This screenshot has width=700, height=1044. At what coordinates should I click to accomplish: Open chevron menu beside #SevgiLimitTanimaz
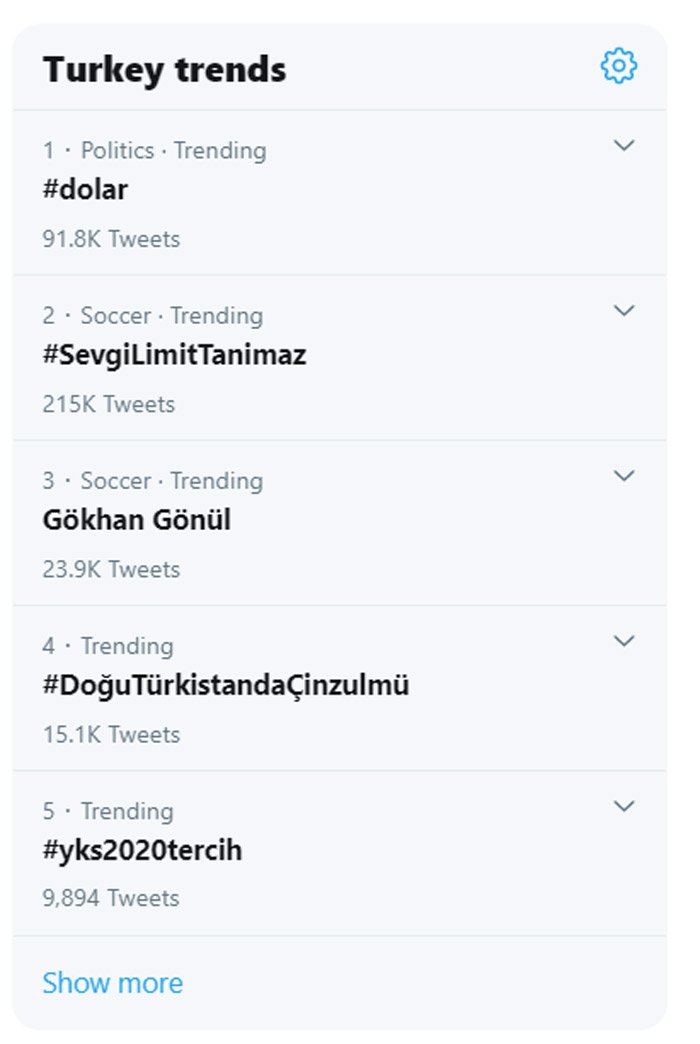coord(623,310)
